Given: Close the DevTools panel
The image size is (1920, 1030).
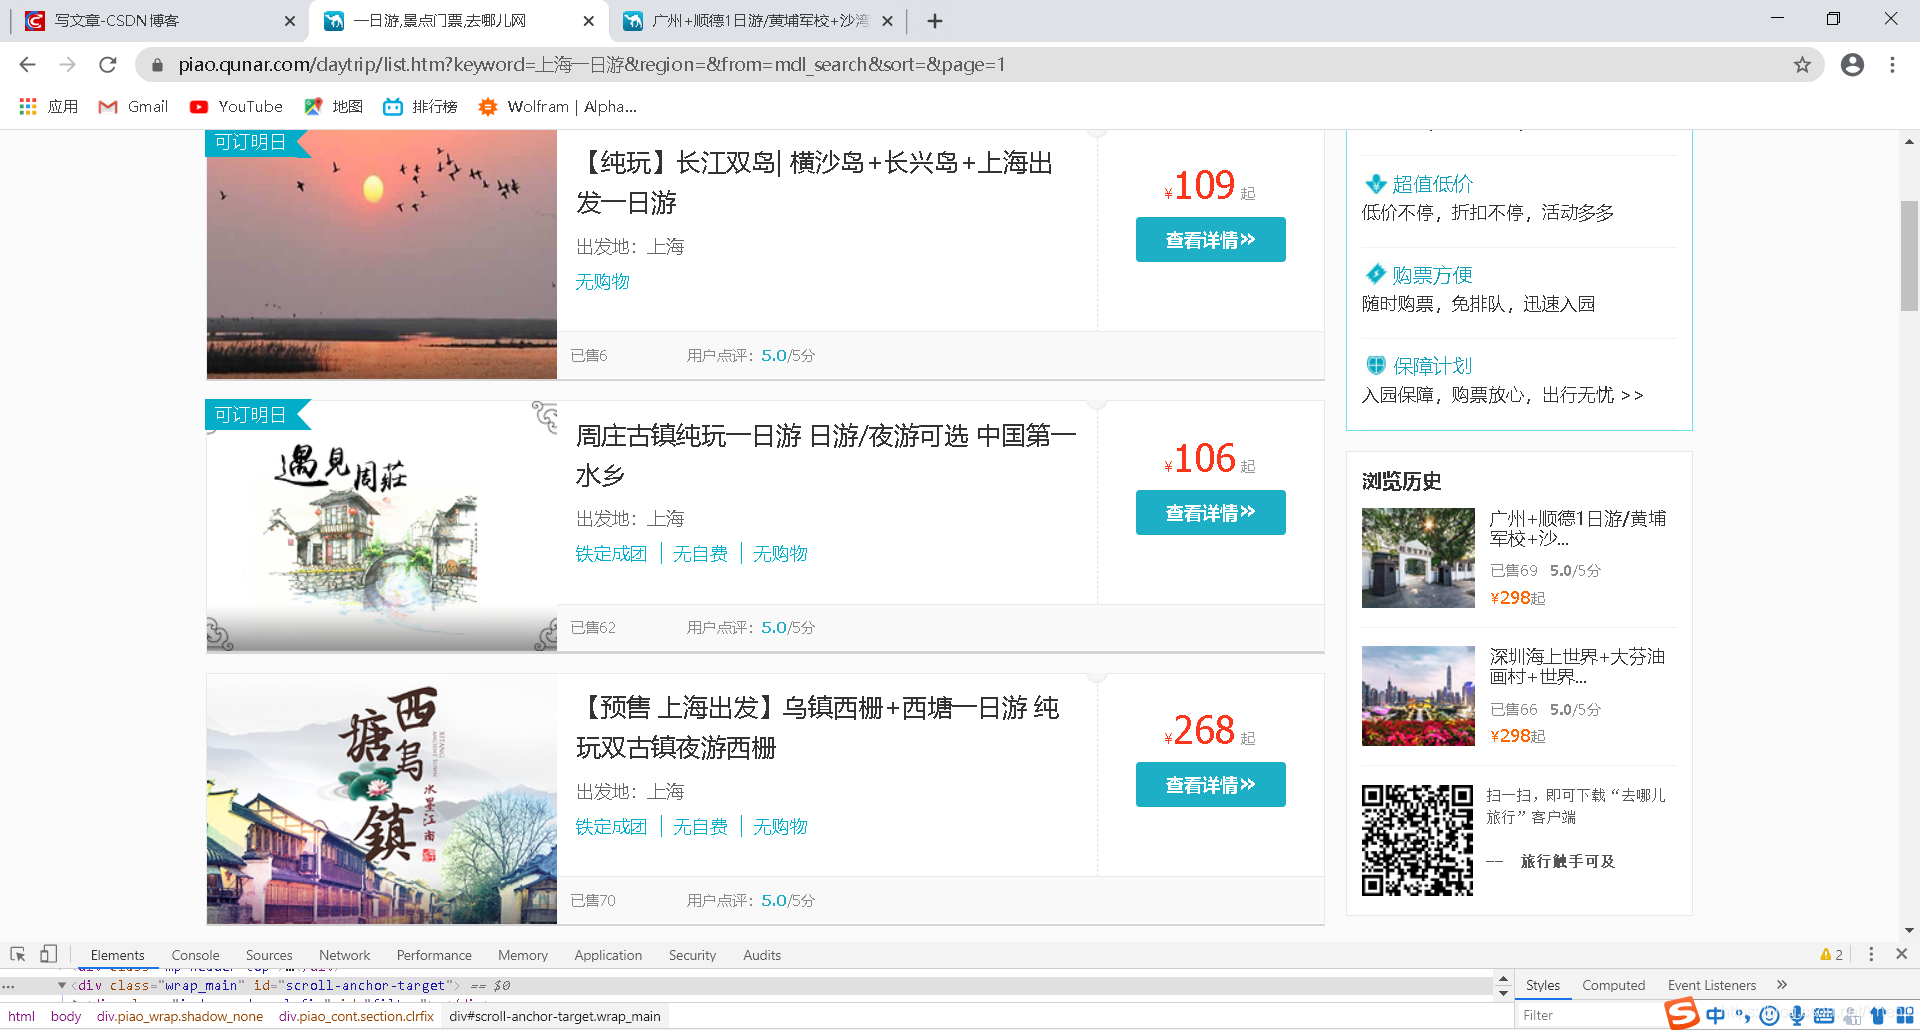Looking at the screenshot, I should click(1902, 955).
